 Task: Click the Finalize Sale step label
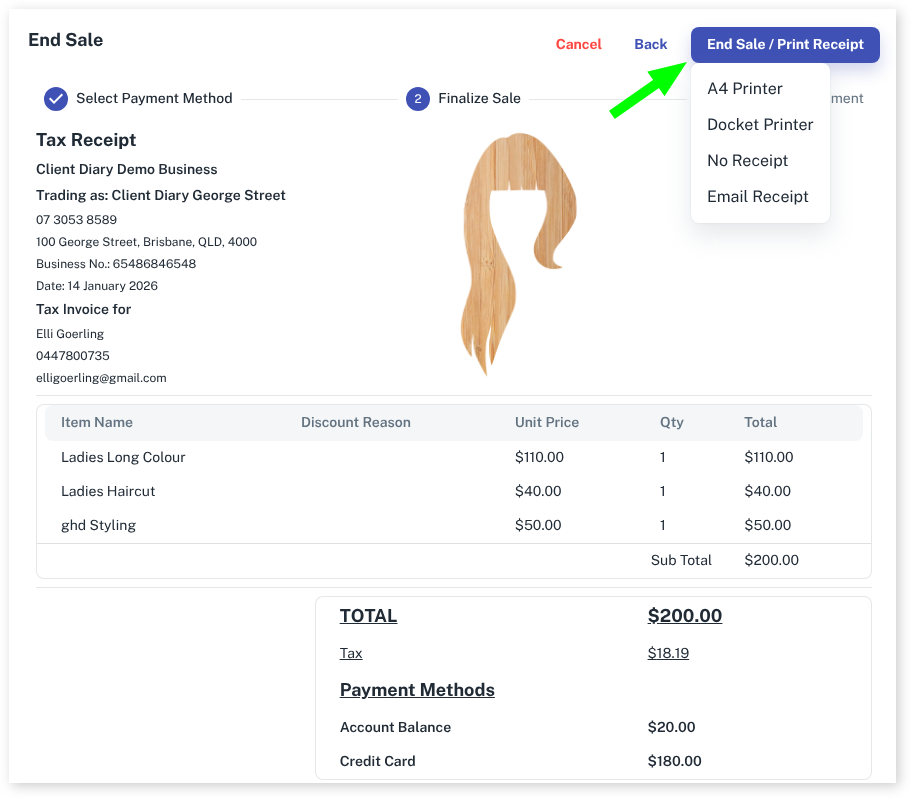479,98
